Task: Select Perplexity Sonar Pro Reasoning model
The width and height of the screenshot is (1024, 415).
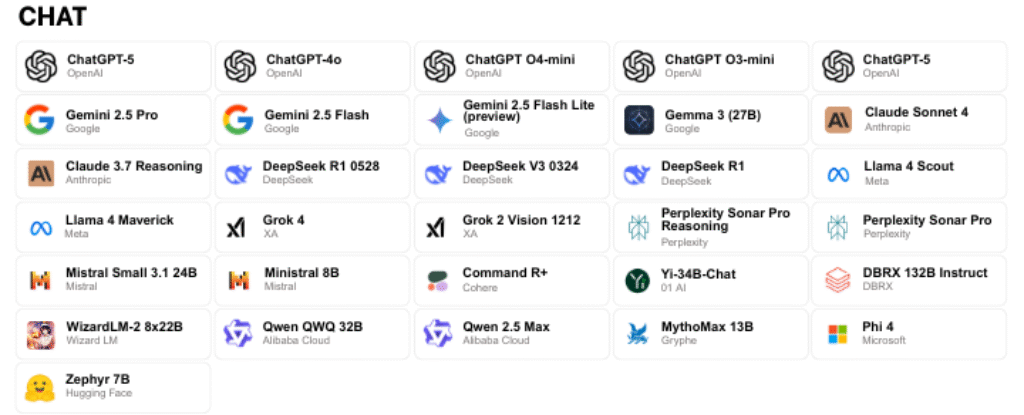Action: [x=710, y=227]
